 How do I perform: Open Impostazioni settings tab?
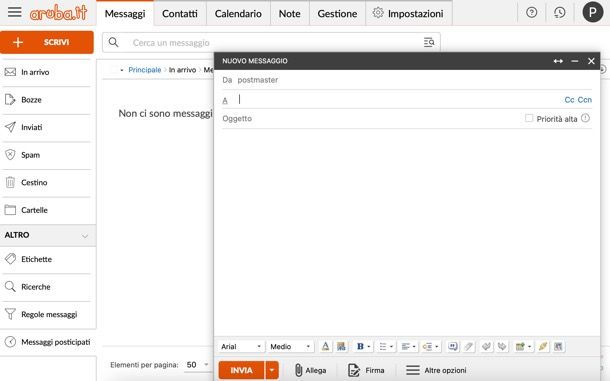point(408,14)
